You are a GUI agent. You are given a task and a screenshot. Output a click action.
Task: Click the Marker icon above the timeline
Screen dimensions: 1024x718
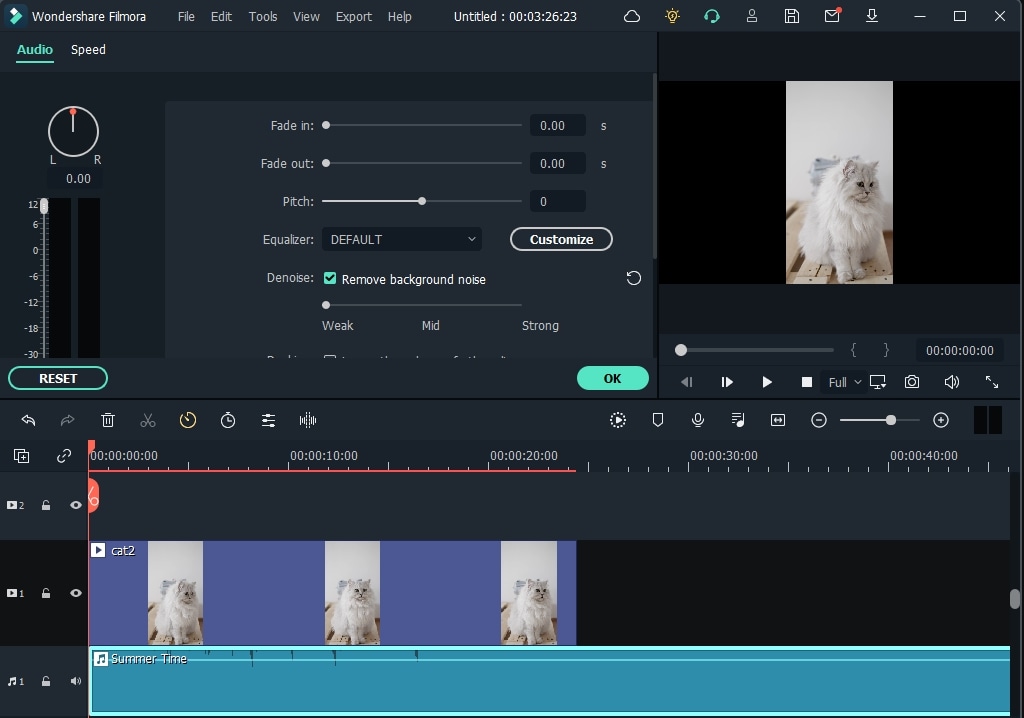point(658,420)
